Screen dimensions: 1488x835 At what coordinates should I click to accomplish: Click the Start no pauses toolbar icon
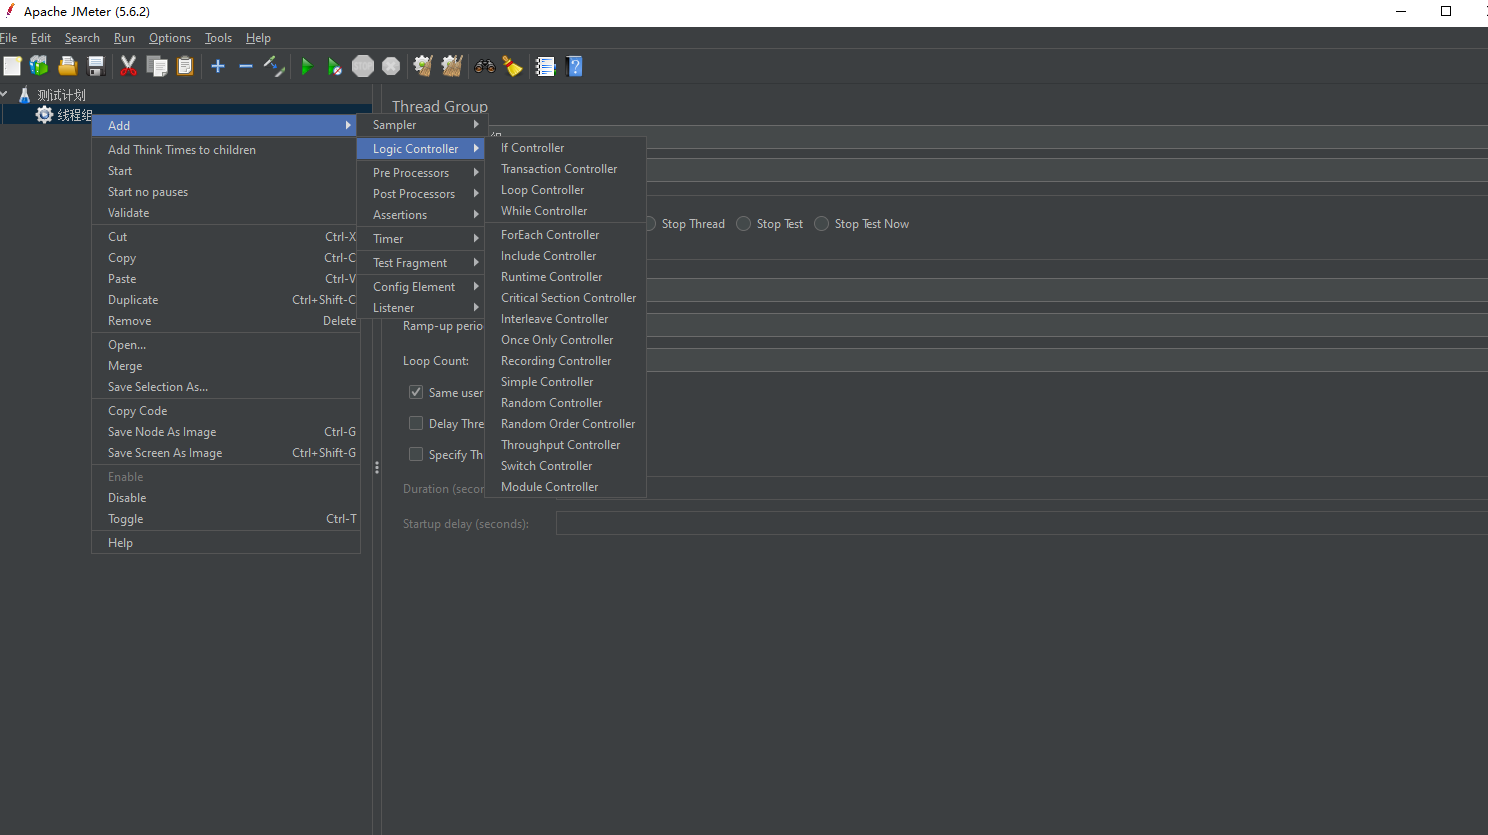click(x=335, y=66)
